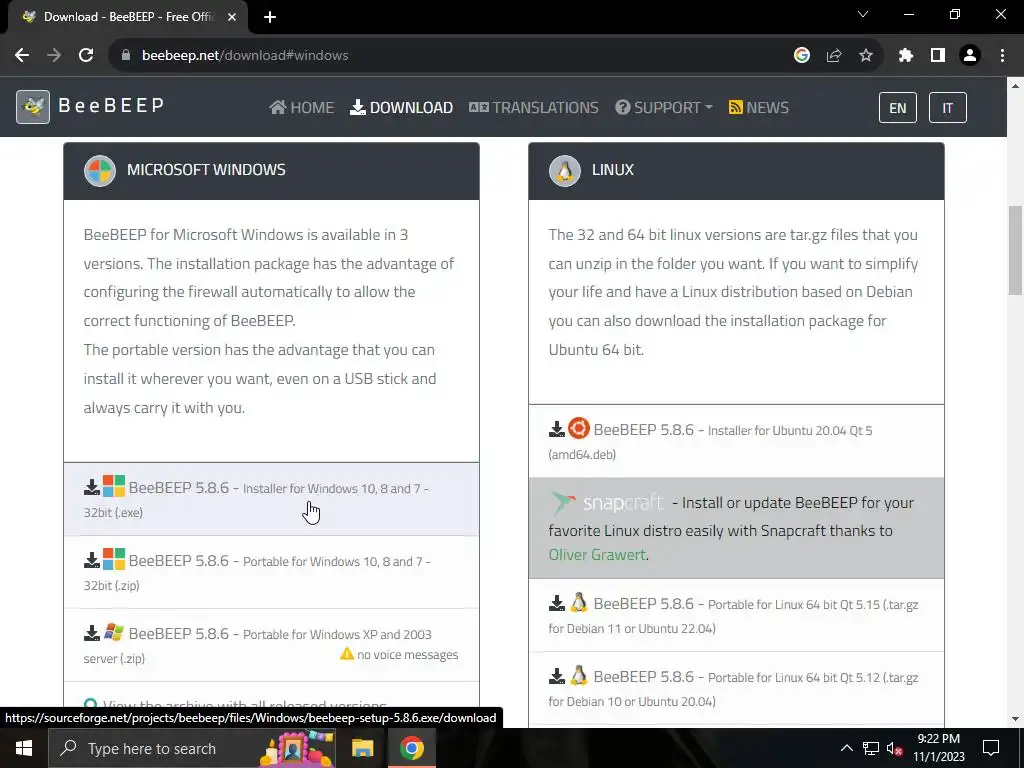The image size is (1024, 768).
Task: Switch language to EN
Action: 898,108
